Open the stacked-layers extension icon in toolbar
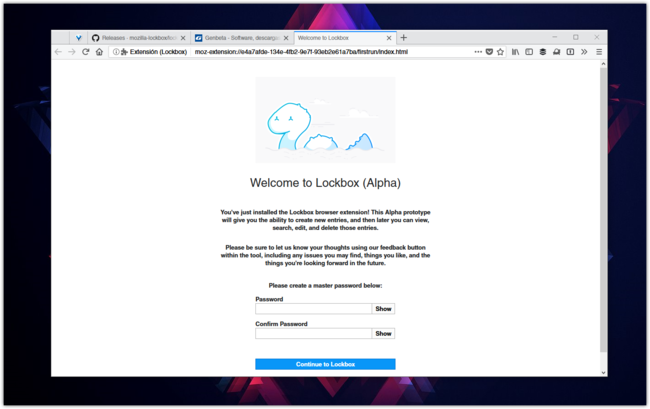 point(543,52)
